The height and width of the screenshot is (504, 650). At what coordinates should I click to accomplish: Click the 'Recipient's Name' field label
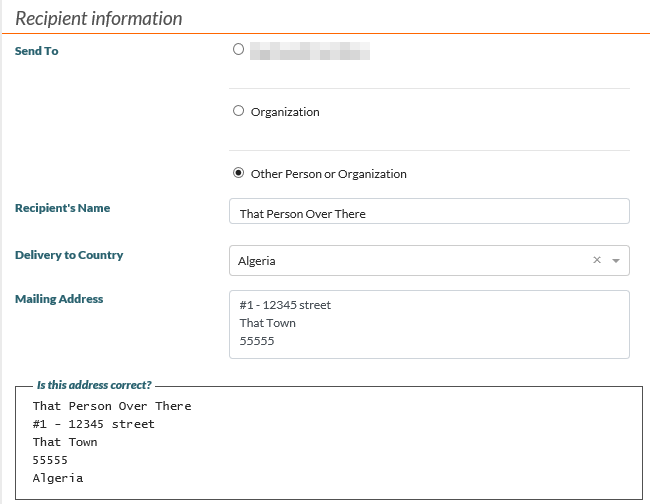coord(62,208)
